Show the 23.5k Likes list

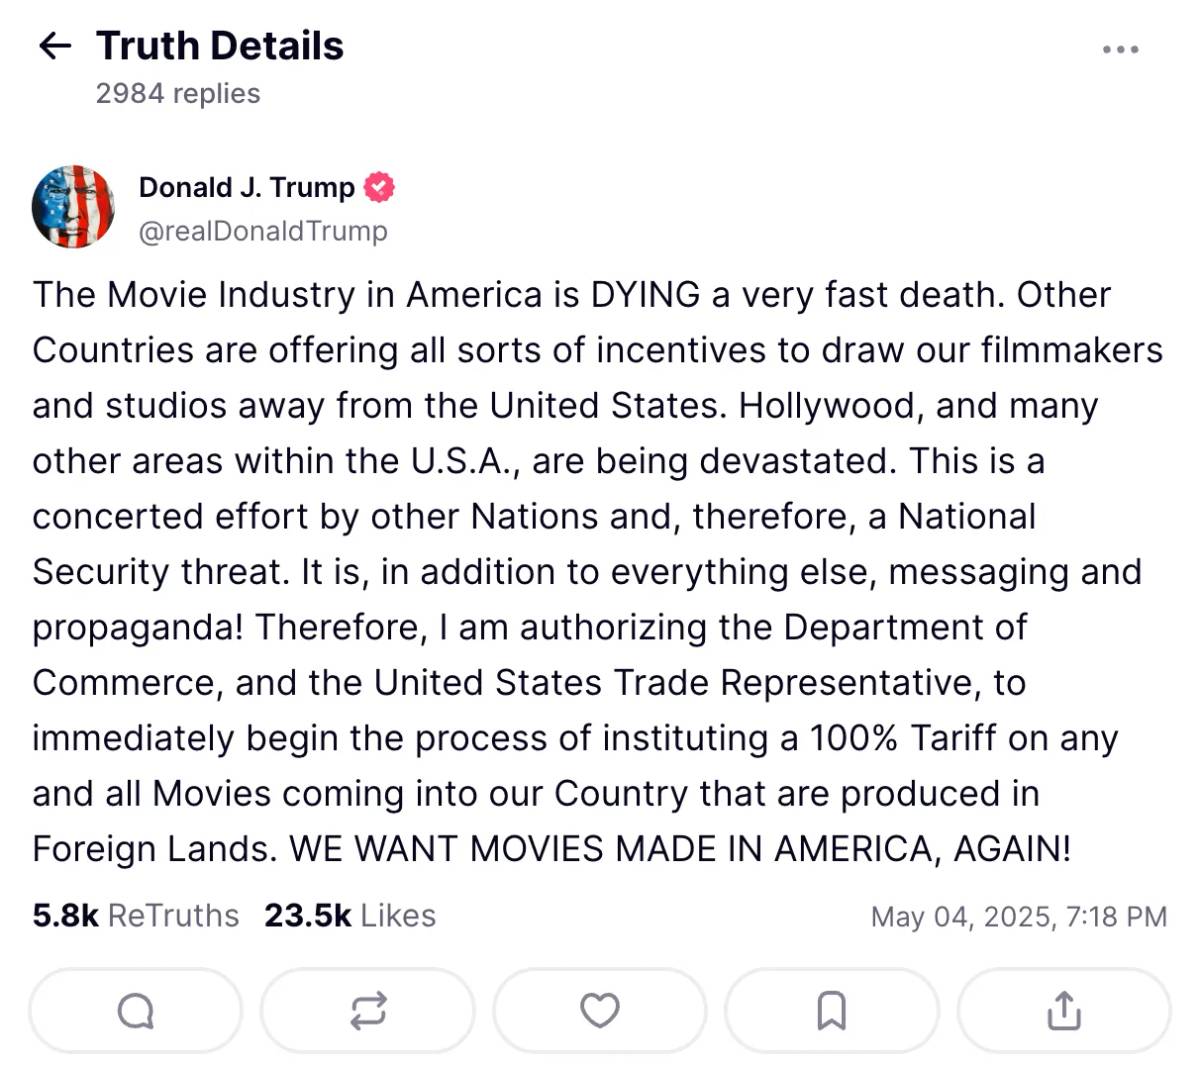coord(350,916)
